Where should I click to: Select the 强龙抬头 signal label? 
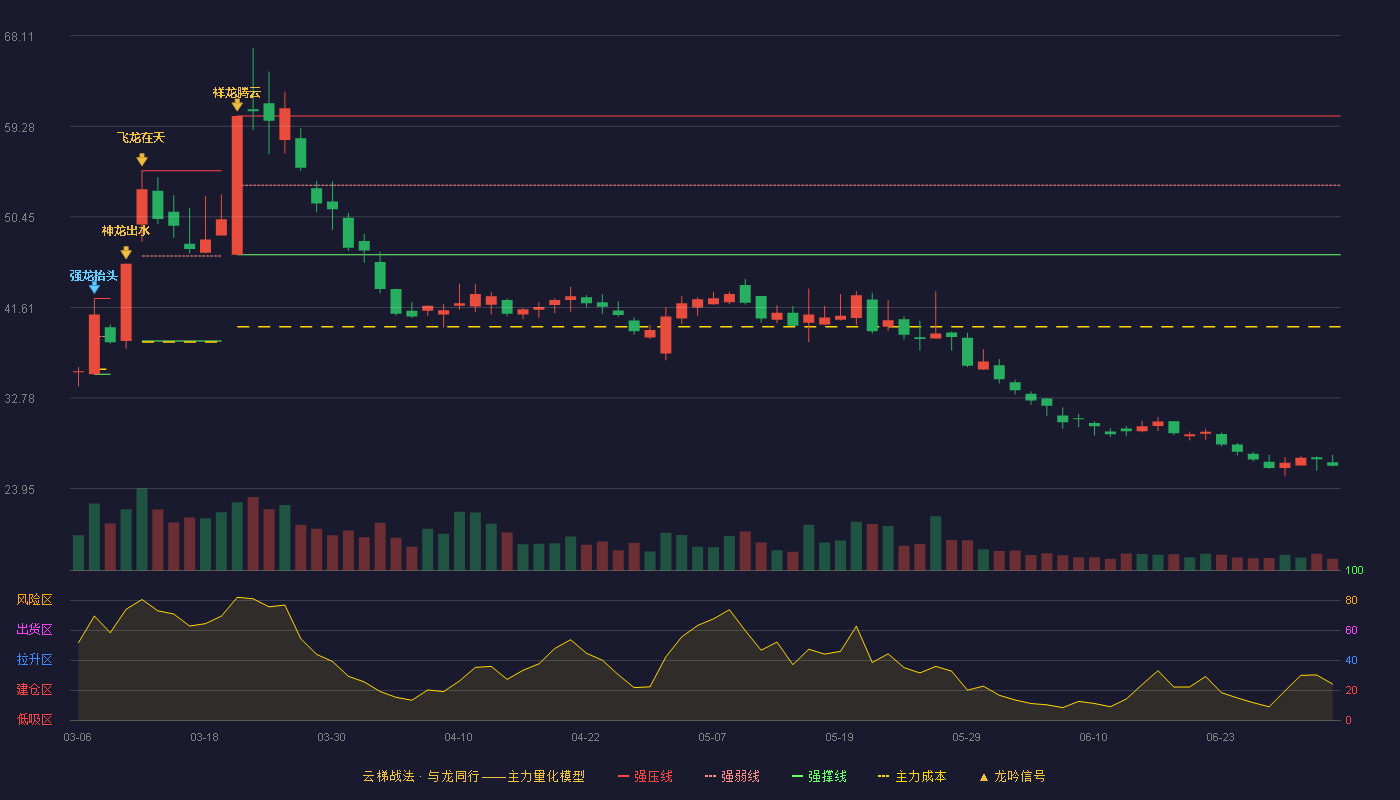tap(94, 275)
